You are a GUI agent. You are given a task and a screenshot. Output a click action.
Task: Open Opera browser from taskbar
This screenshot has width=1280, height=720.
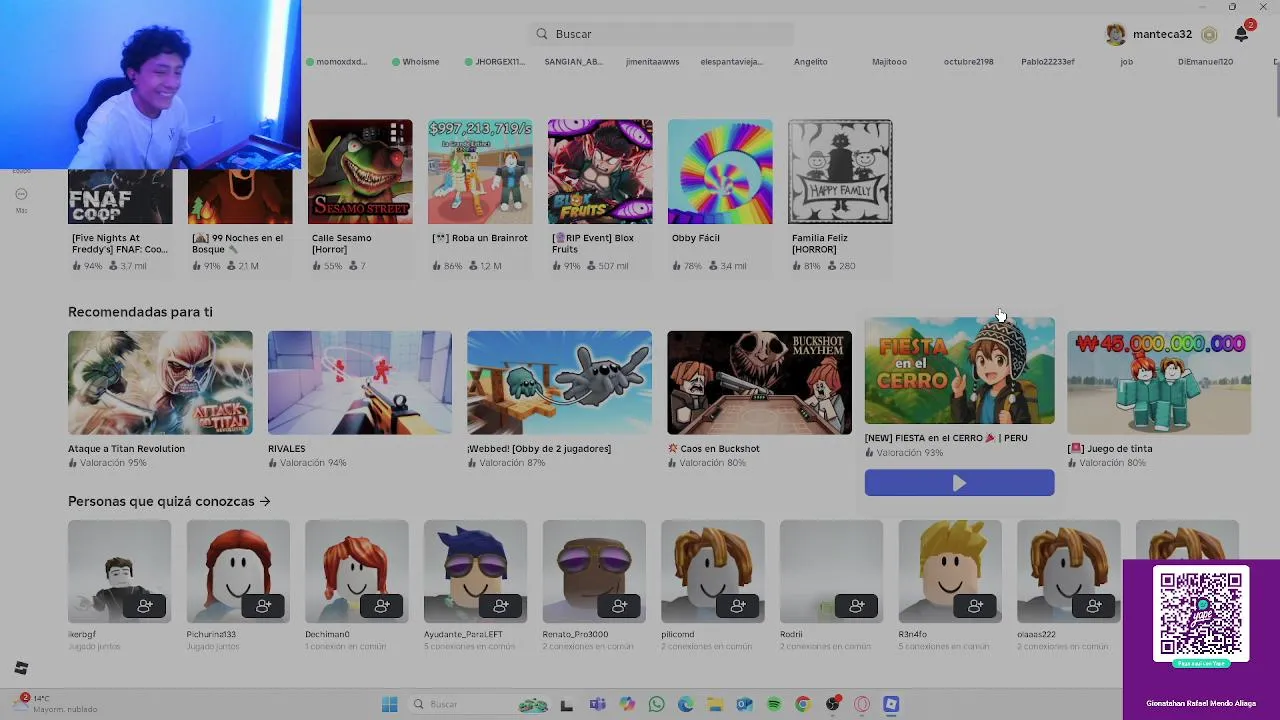pos(862,705)
